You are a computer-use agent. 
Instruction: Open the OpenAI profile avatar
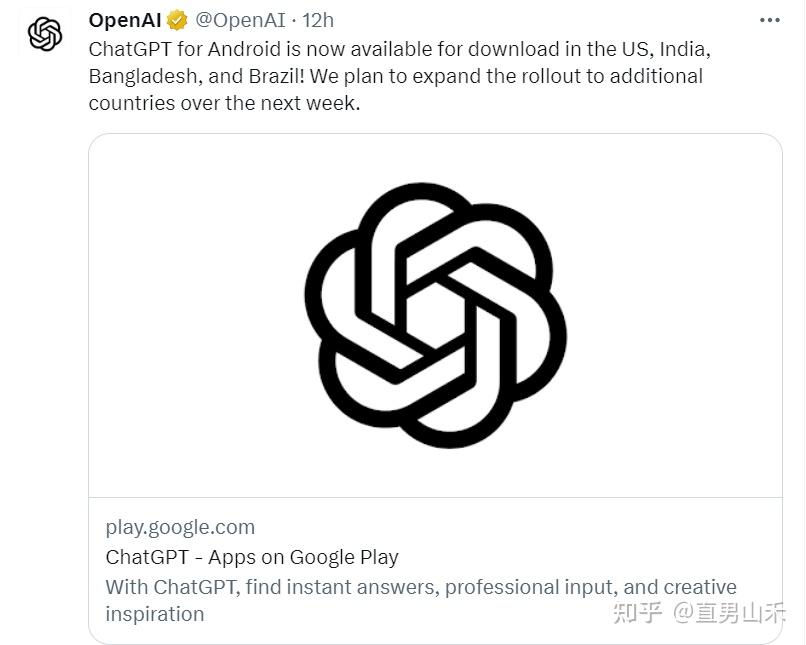tap(45, 34)
